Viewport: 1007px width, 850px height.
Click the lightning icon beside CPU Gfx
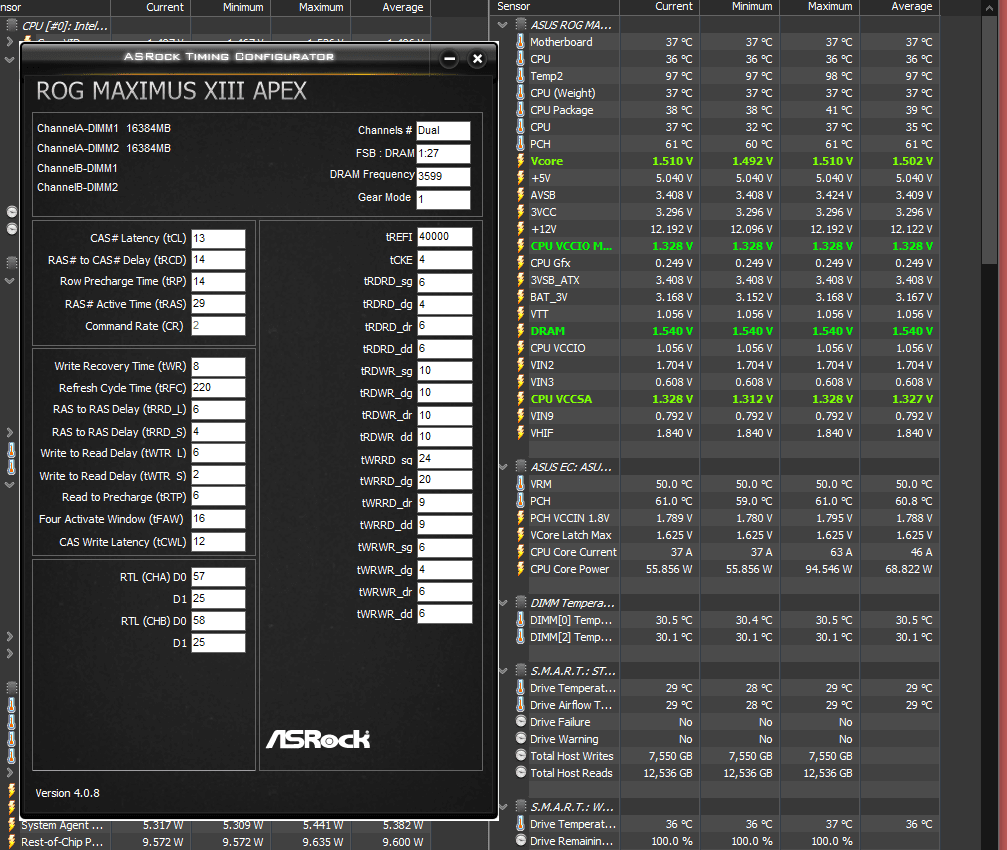pyautogui.click(x=520, y=263)
